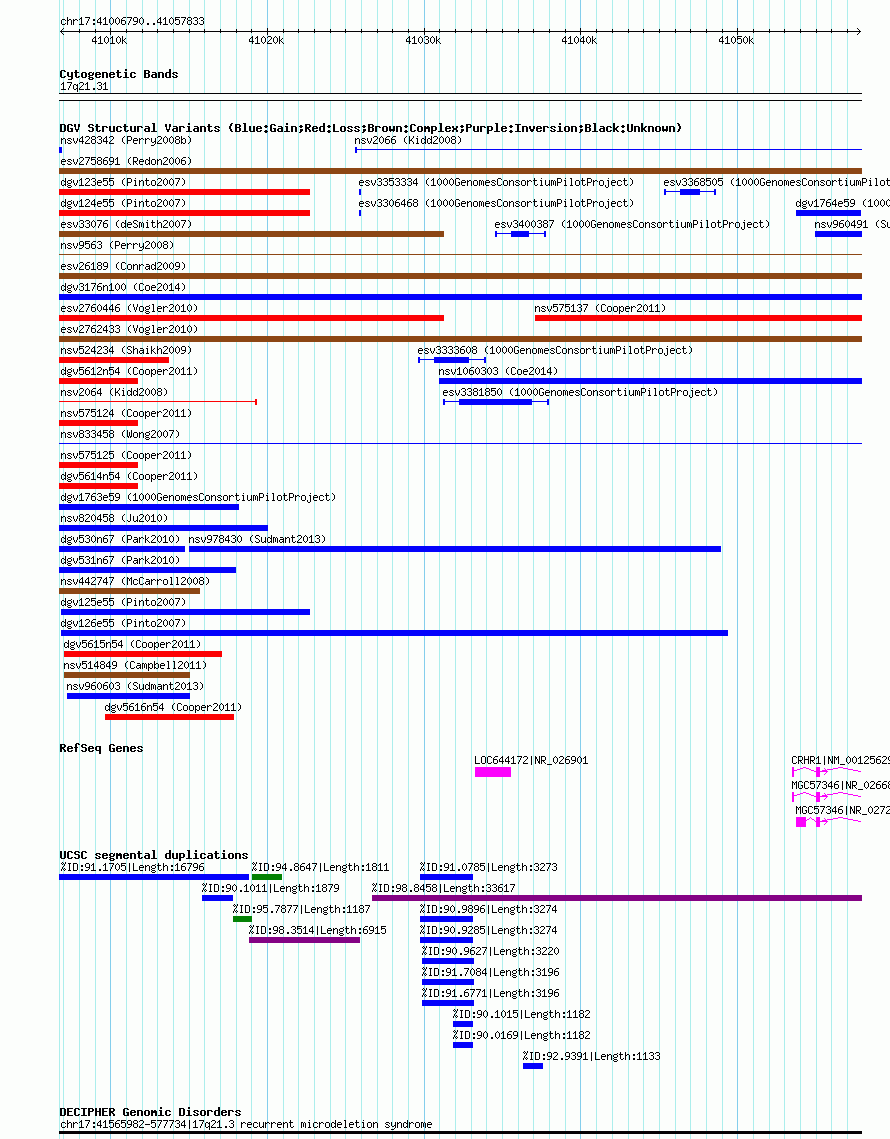The width and height of the screenshot is (890, 1139).
Task: Click nsv833458 (Wong2007) label
Action: tap(120, 435)
